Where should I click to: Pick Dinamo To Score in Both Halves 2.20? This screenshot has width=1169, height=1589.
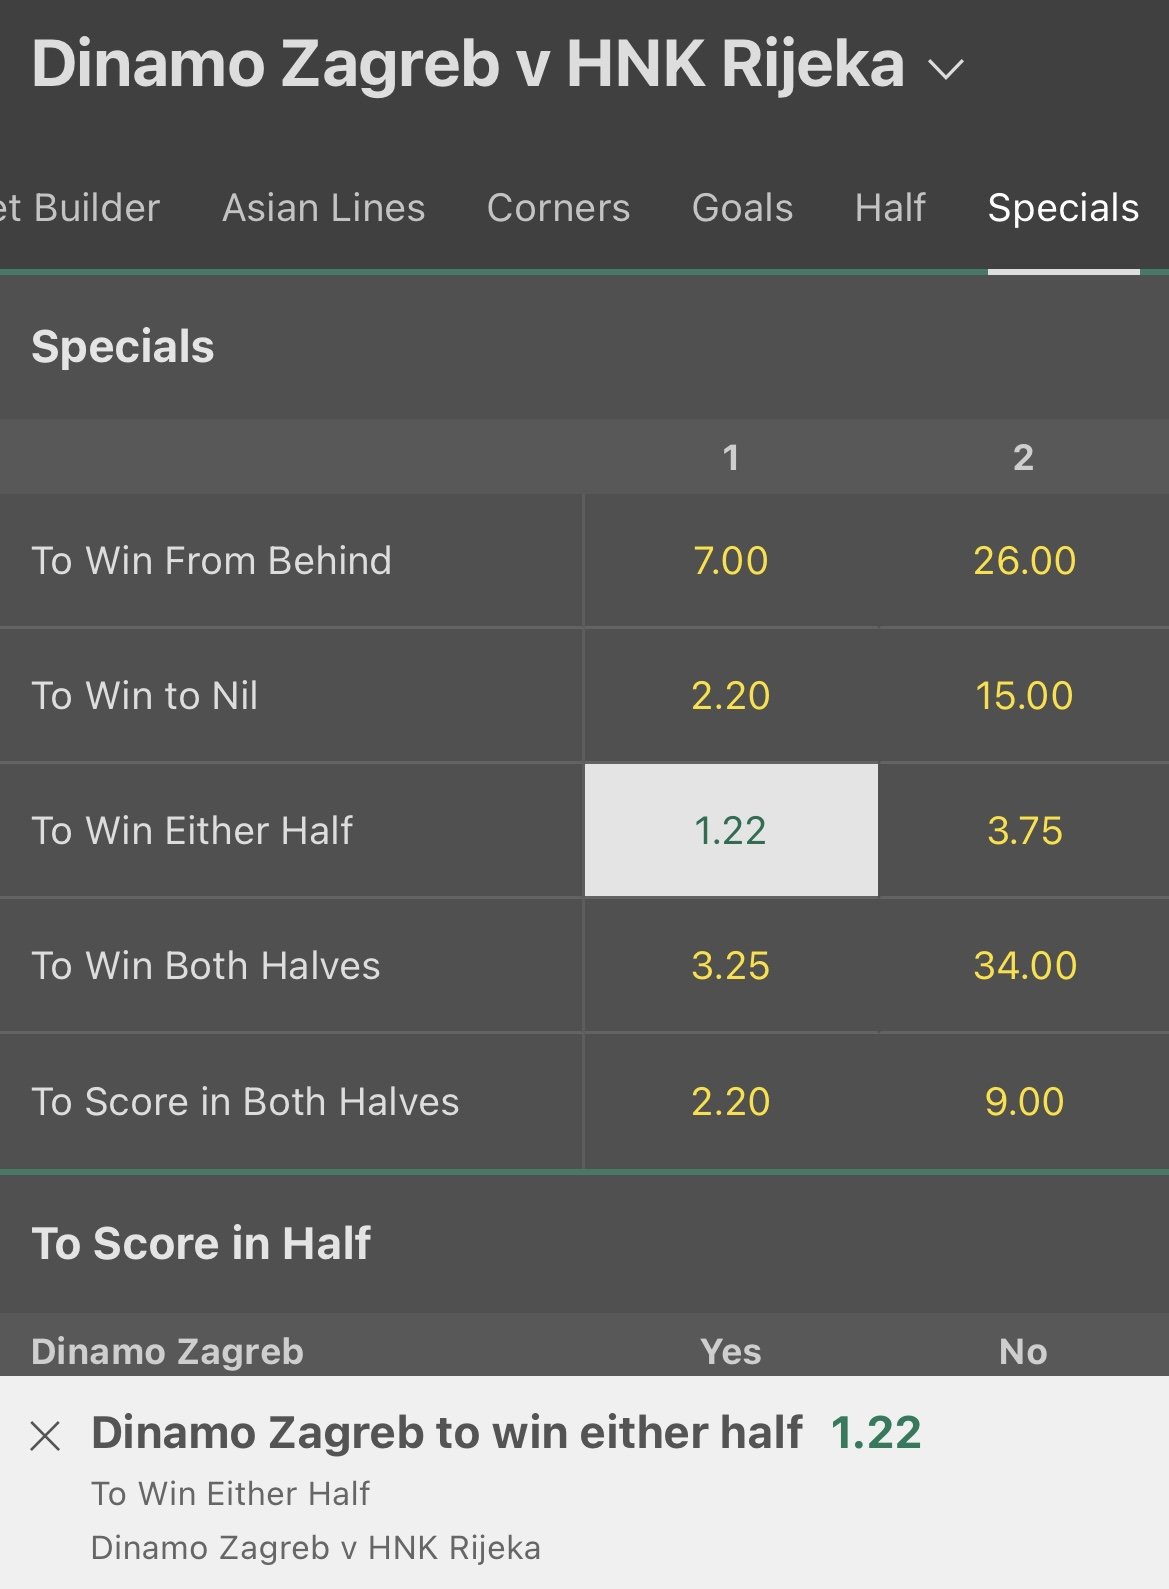coord(731,1101)
